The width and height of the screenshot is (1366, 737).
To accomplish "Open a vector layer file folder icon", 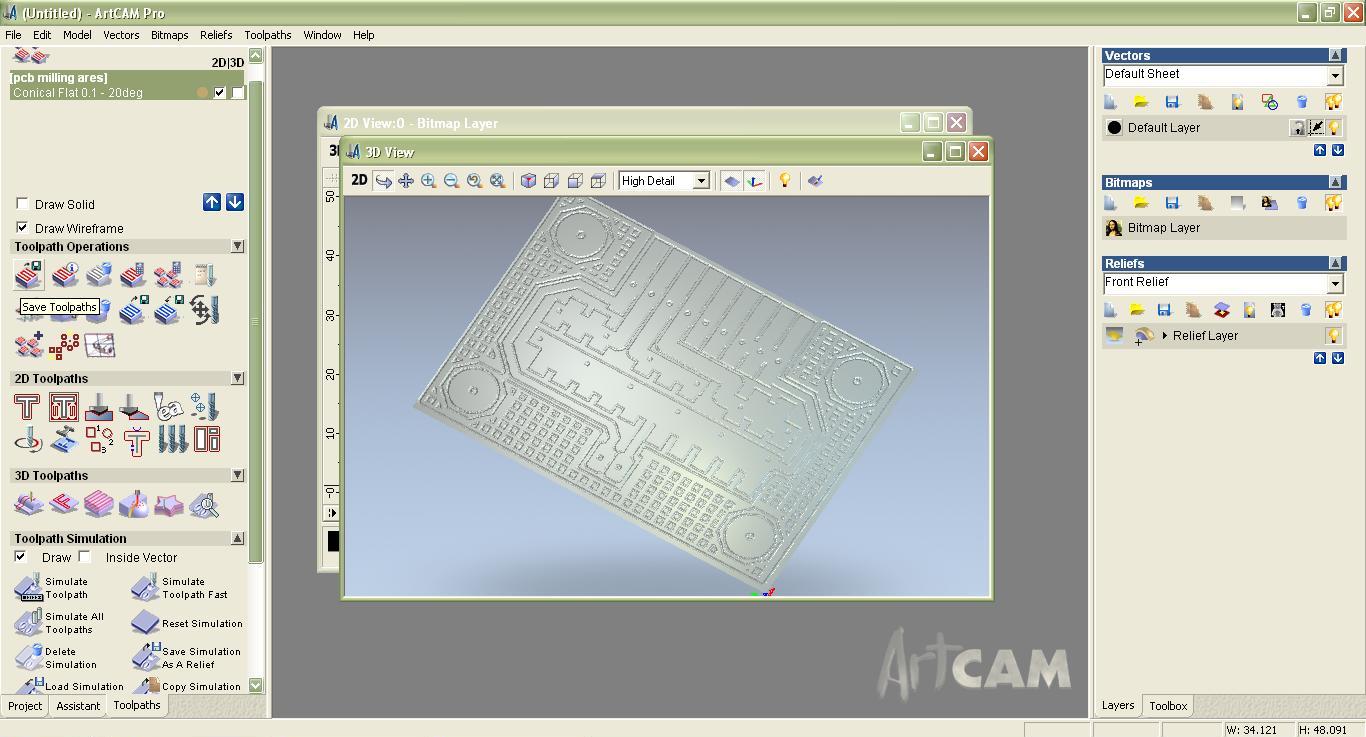I will tap(1141, 102).
